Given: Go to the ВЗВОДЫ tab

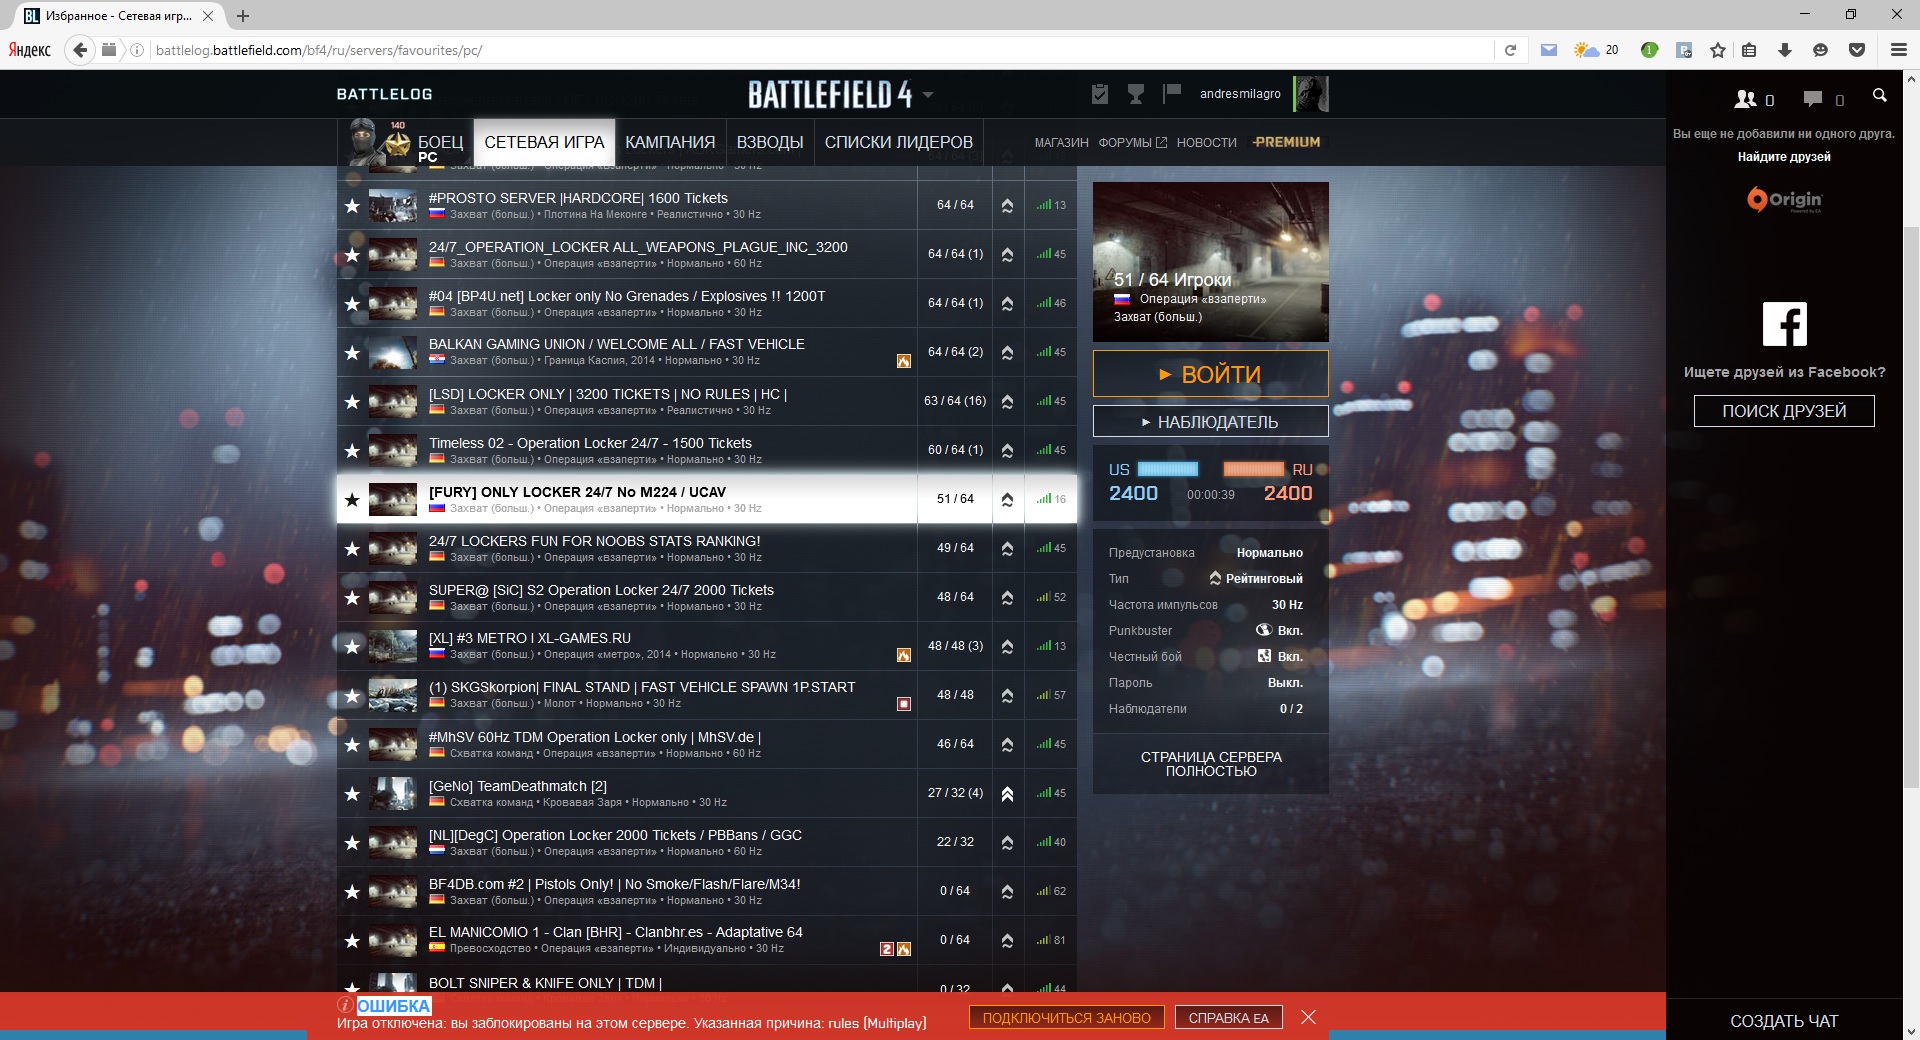Looking at the screenshot, I should tap(770, 142).
